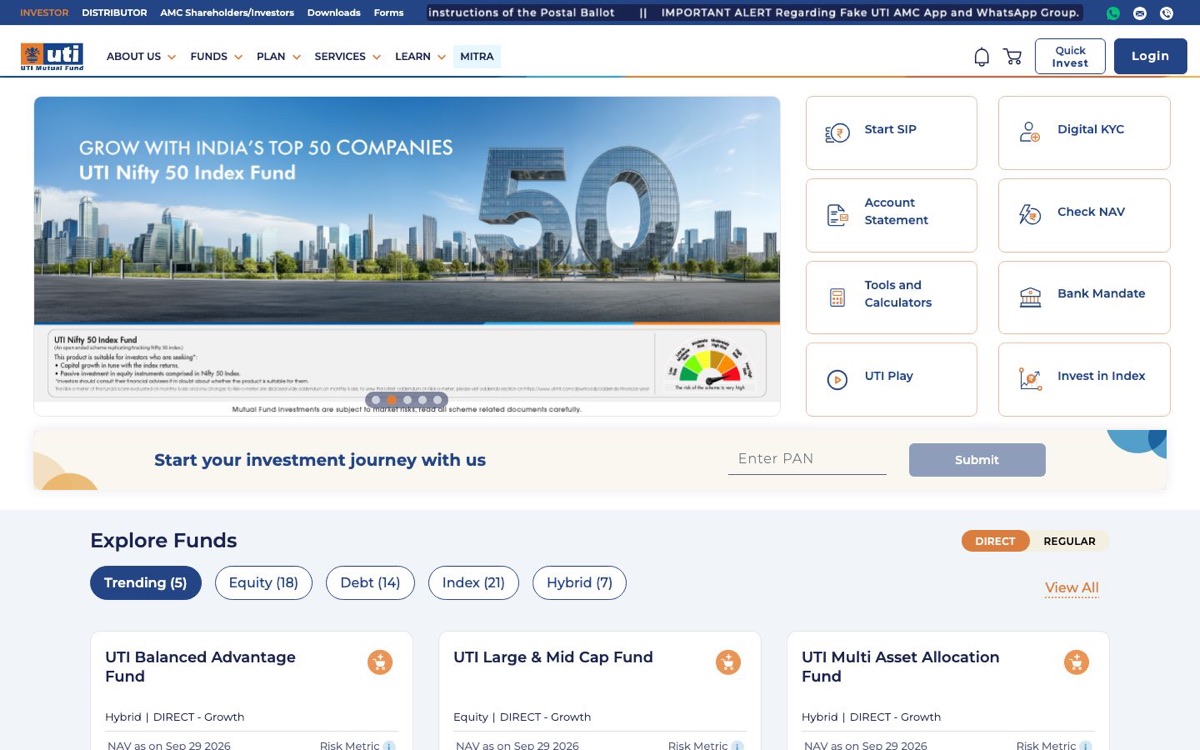Switch to DISTRIBUTOR top tab
The image size is (1200, 750).
tap(114, 13)
